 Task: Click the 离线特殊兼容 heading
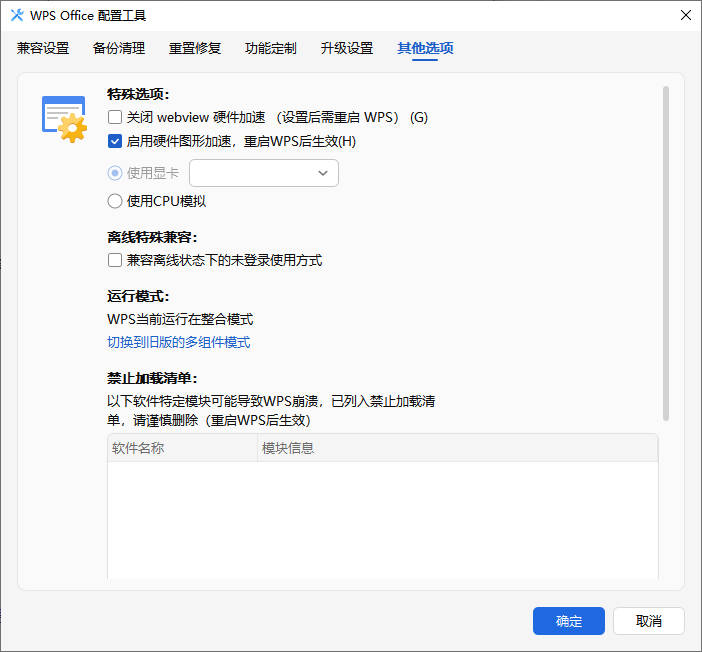152,237
